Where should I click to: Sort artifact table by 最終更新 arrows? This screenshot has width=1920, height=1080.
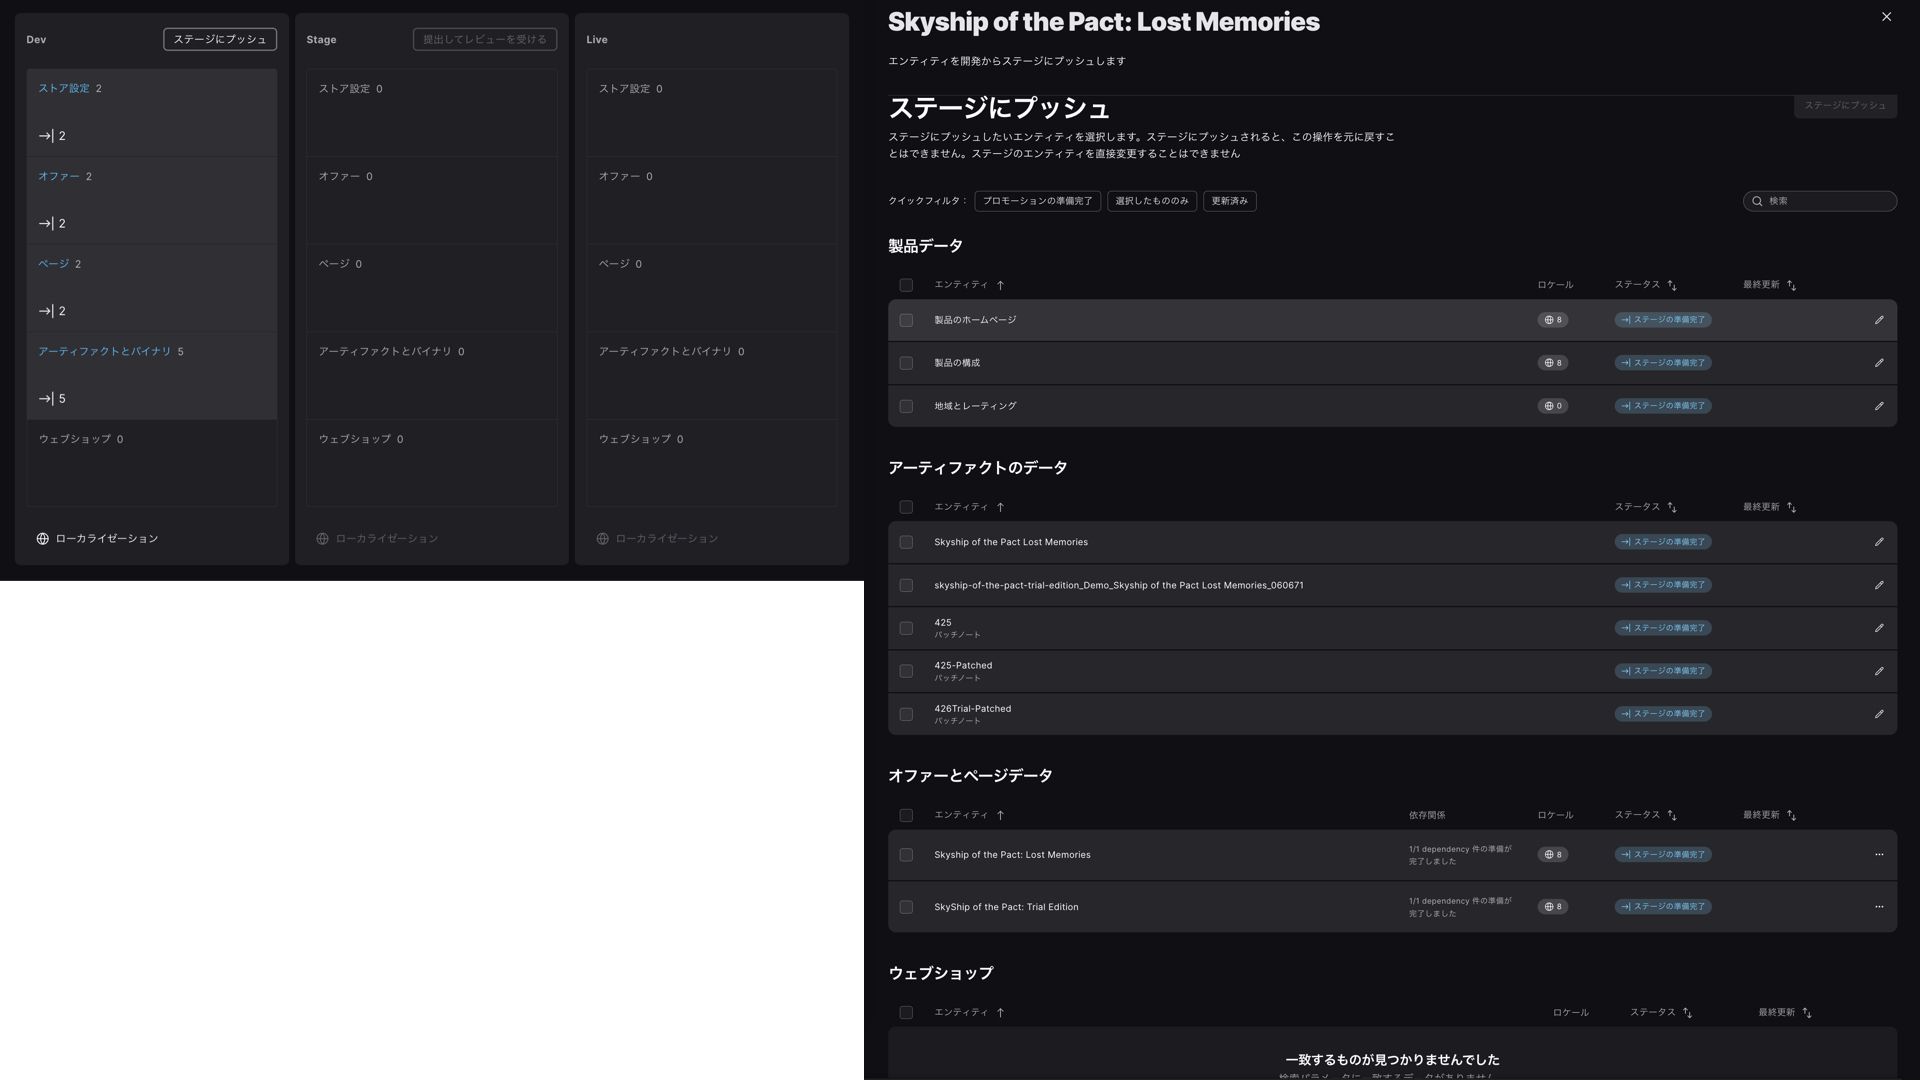(1791, 508)
